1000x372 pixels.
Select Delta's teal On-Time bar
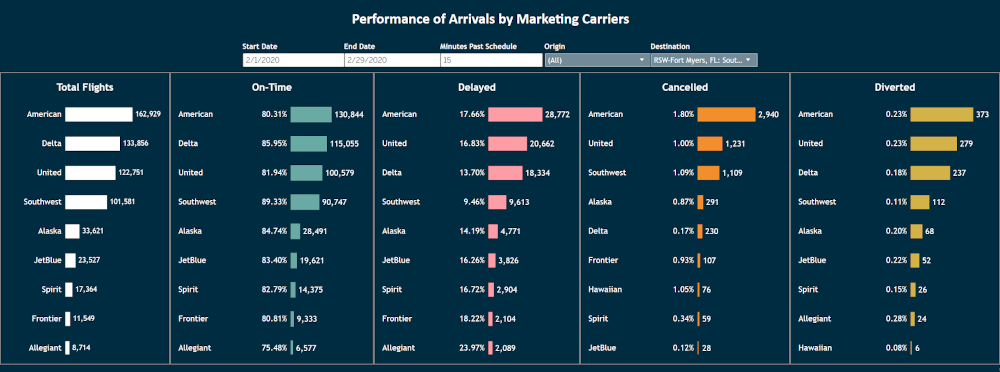tap(309, 144)
